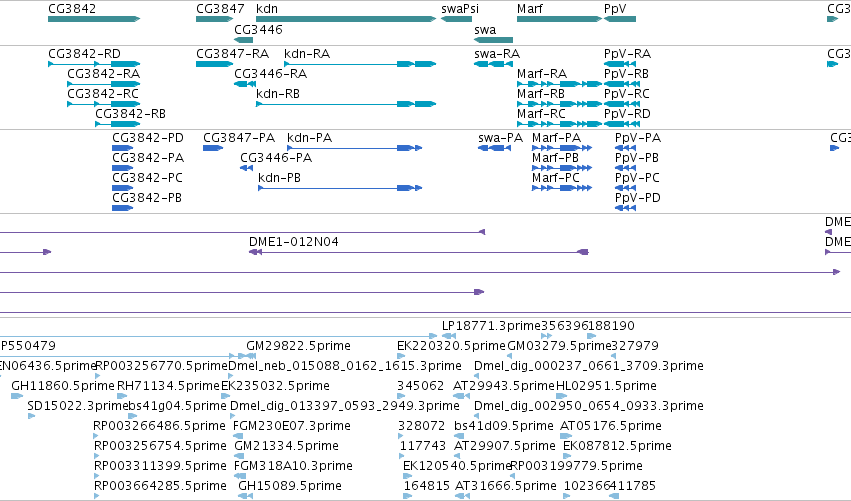The height and width of the screenshot is (501, 851).
Task: Select the PpV-PB protein label
Action: [x=637, y=157]
